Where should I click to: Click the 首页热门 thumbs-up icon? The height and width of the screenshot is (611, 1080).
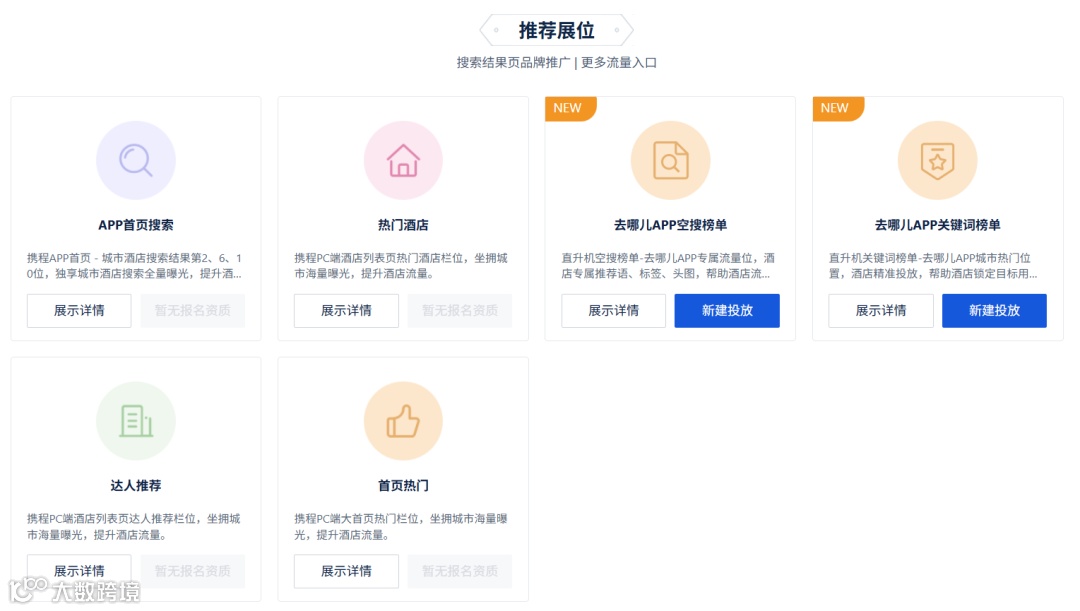[x=403, y=421]
